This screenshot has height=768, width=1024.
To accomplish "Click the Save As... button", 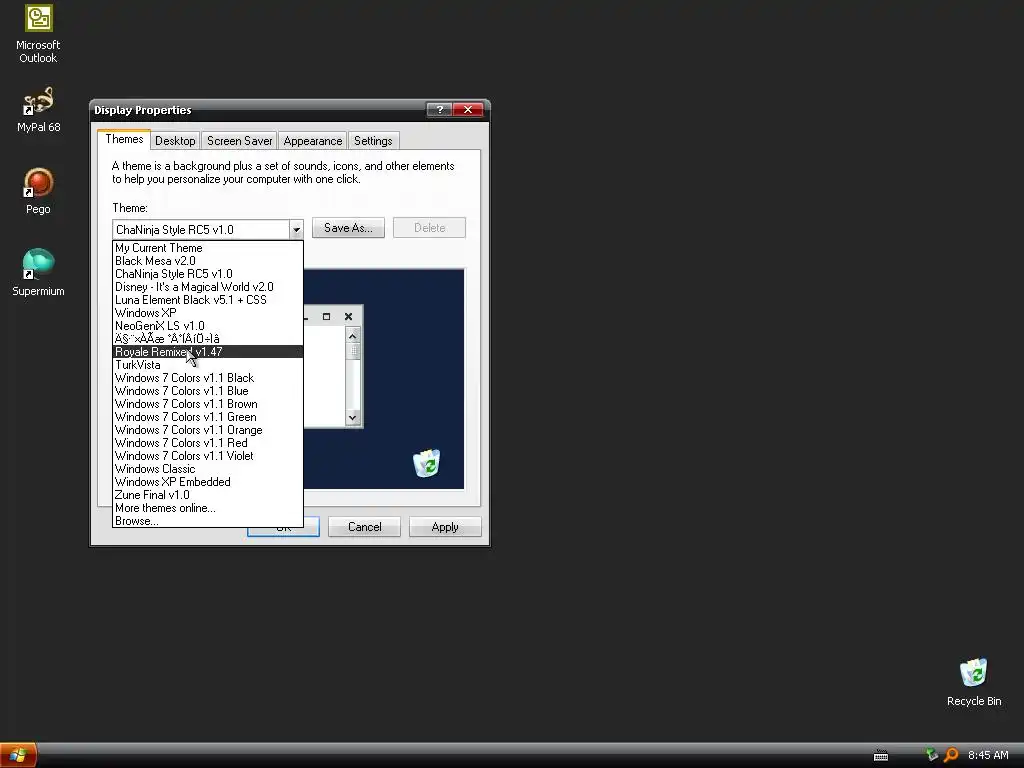I will [348, 228].
